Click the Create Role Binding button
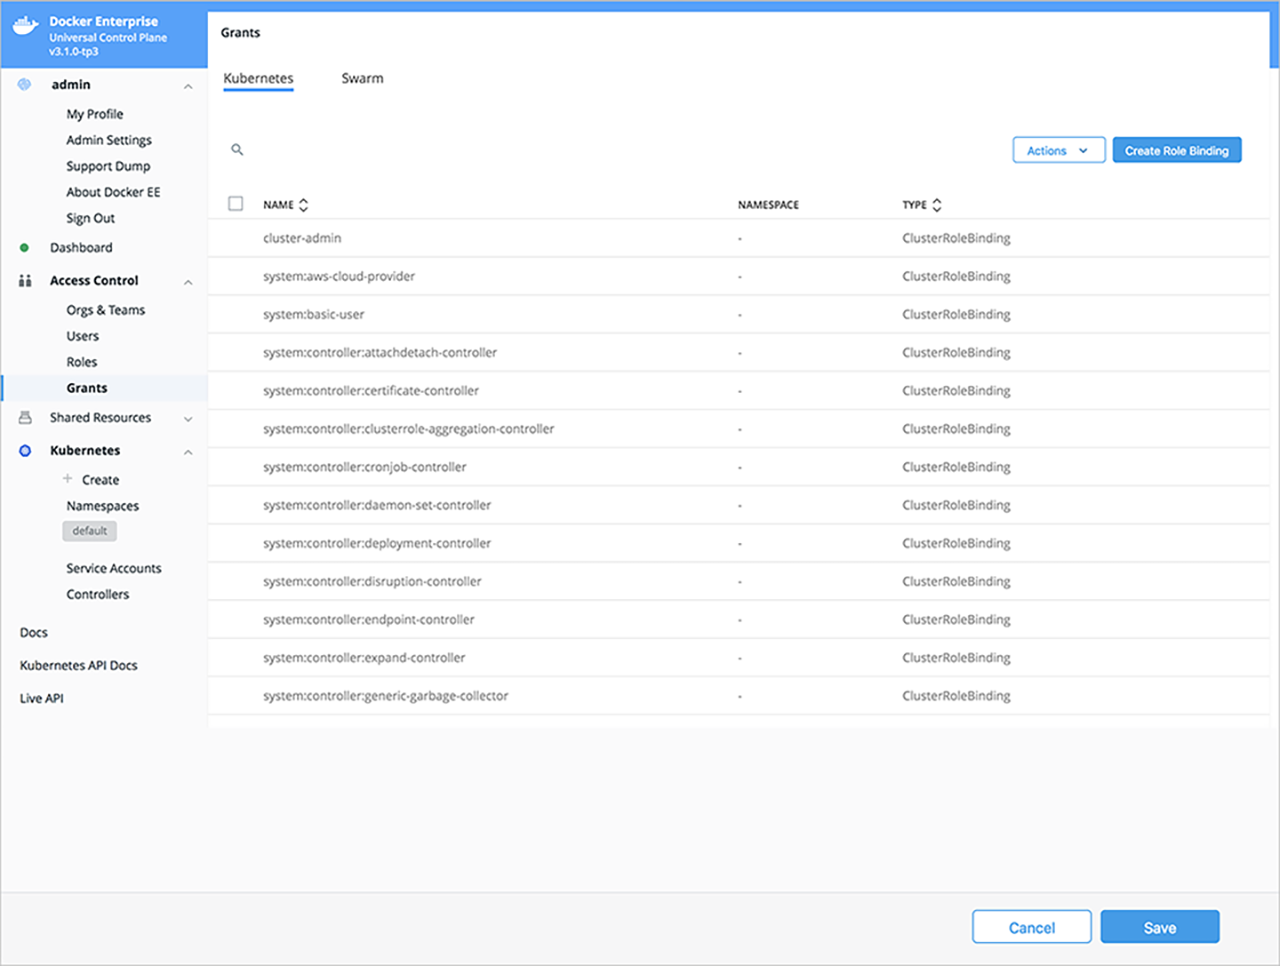The width and height of the screenshot is (1280, 966). click(1176, 150)
